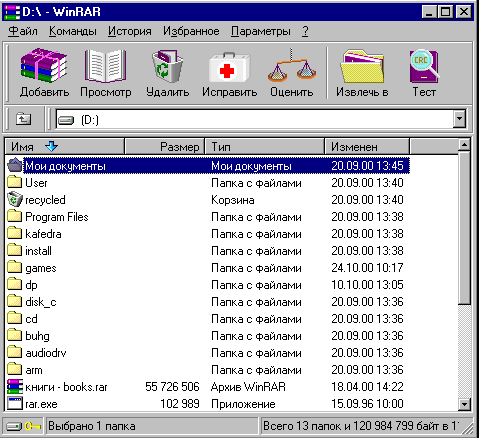Open the Просмотр (View) book icon

click(106, 66)
